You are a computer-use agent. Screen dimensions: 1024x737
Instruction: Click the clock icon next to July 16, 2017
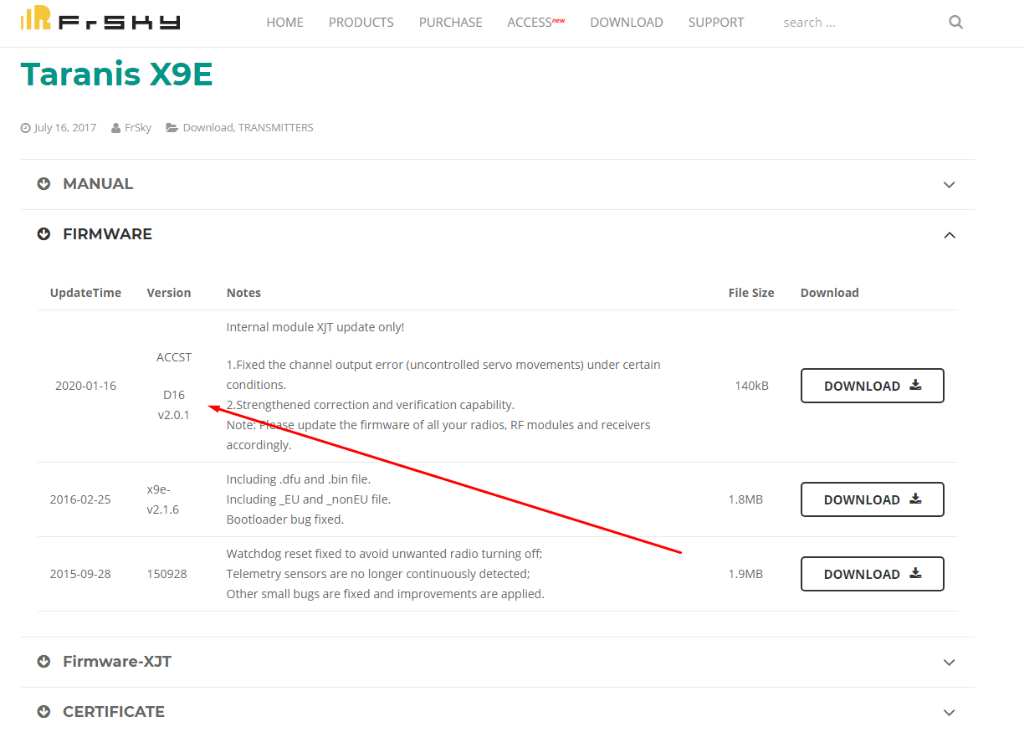(x=26, y=128)
